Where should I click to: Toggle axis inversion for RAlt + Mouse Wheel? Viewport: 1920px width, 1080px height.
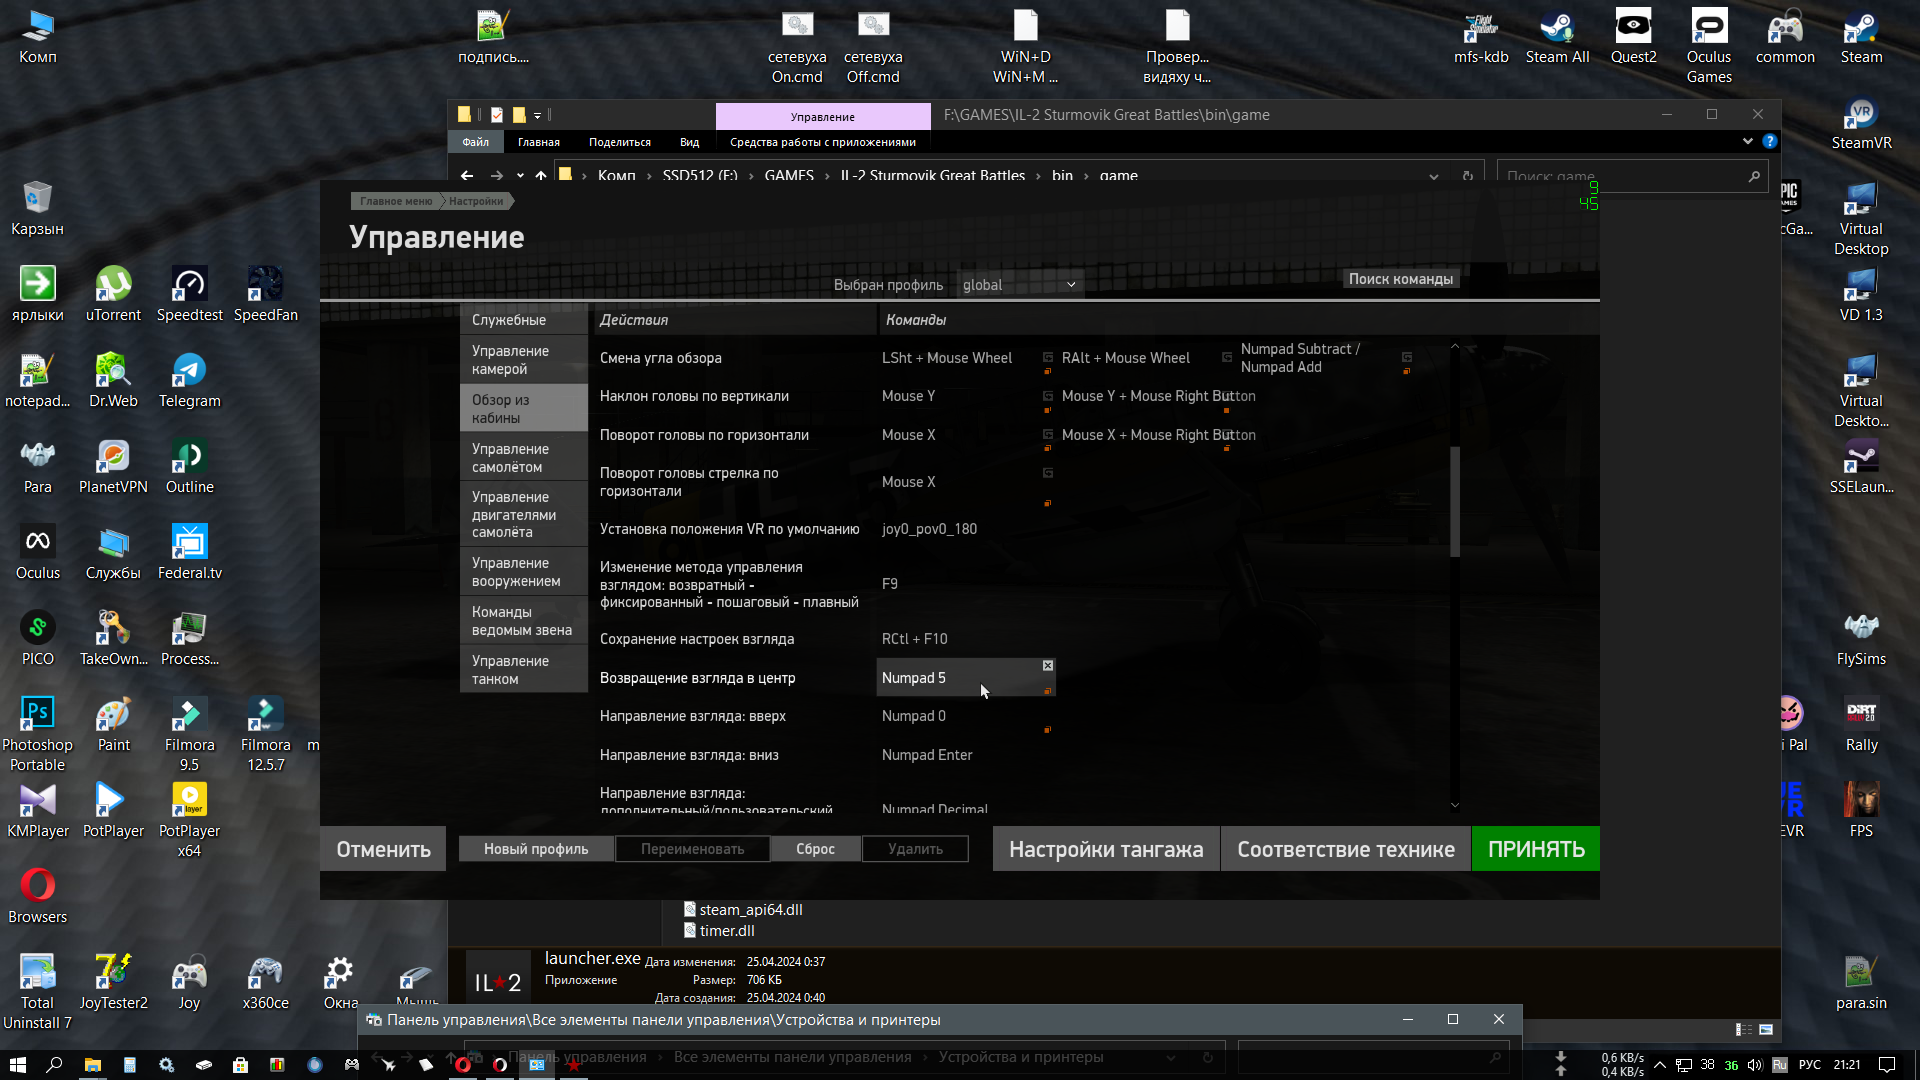(1227, 358)
